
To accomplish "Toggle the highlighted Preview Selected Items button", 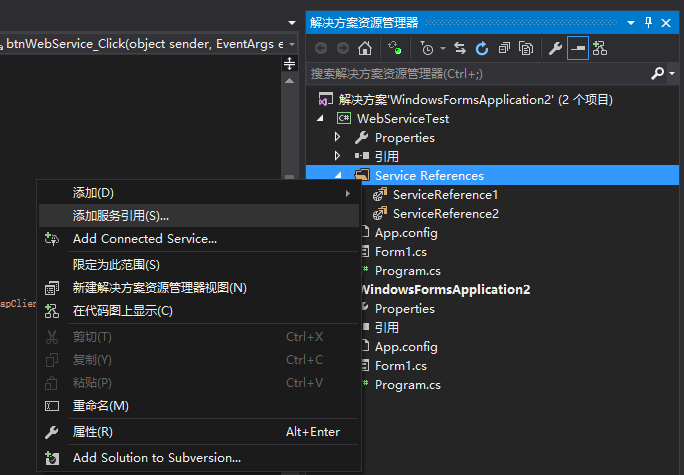I will click(578, 48).
